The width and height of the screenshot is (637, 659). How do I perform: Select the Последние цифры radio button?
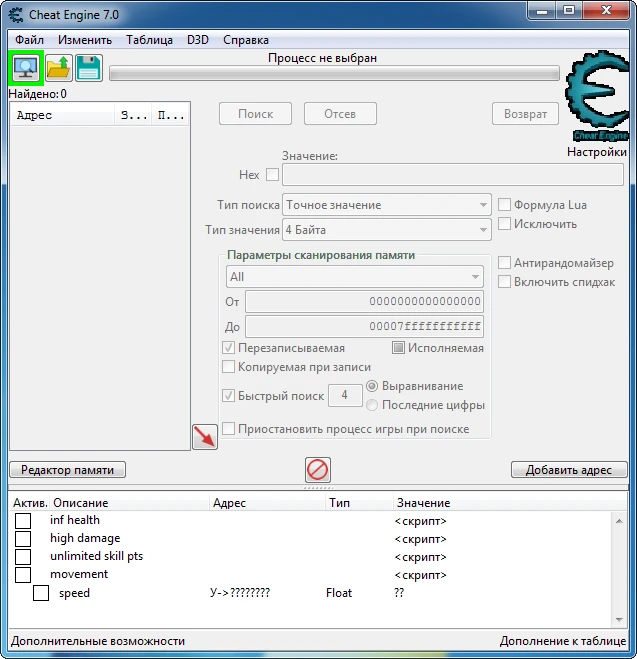pyautogui.click(x=372, y=405)
